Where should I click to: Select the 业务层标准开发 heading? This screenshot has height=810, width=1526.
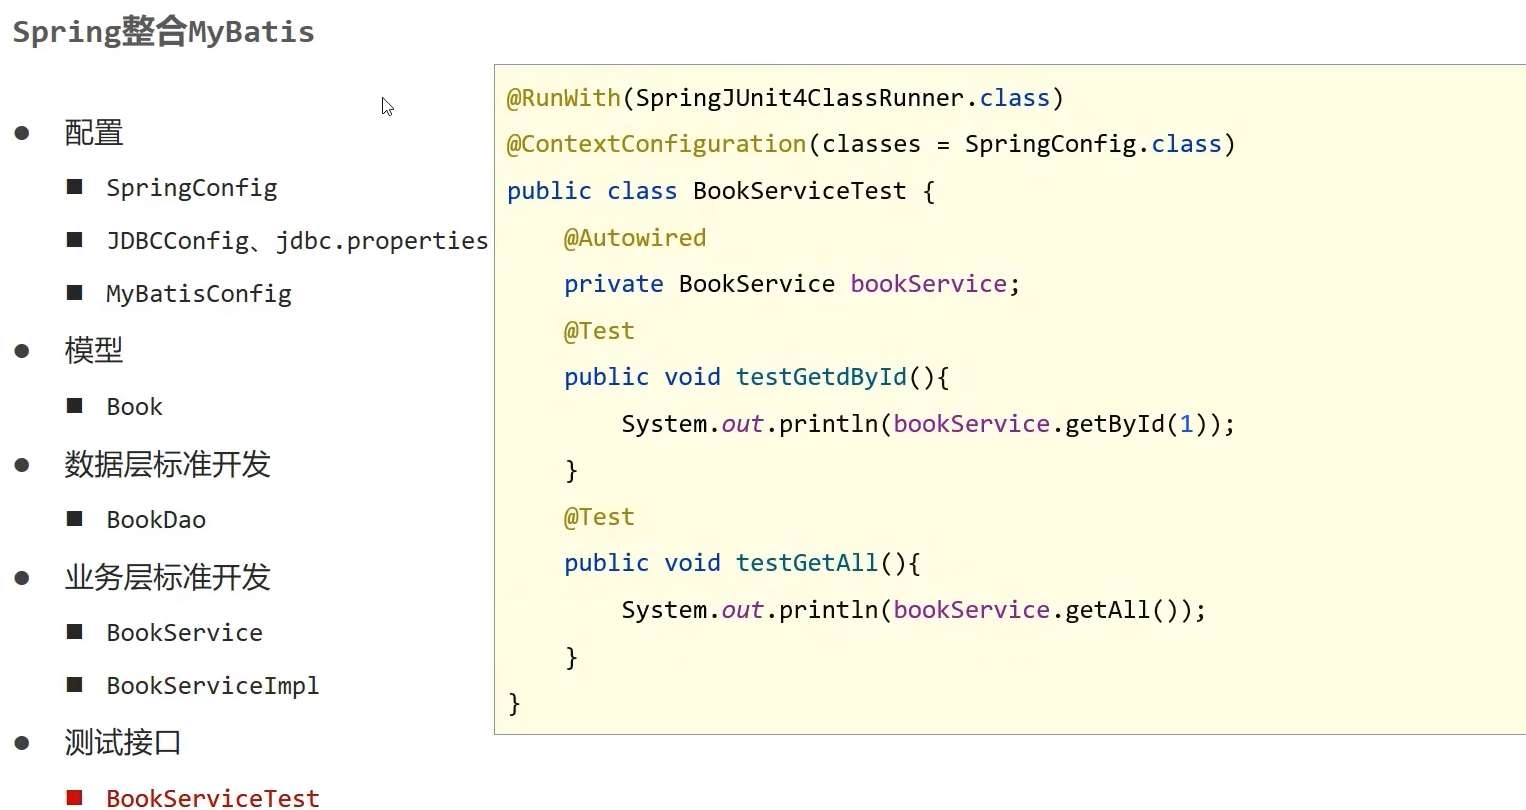[x=167, y=577]
